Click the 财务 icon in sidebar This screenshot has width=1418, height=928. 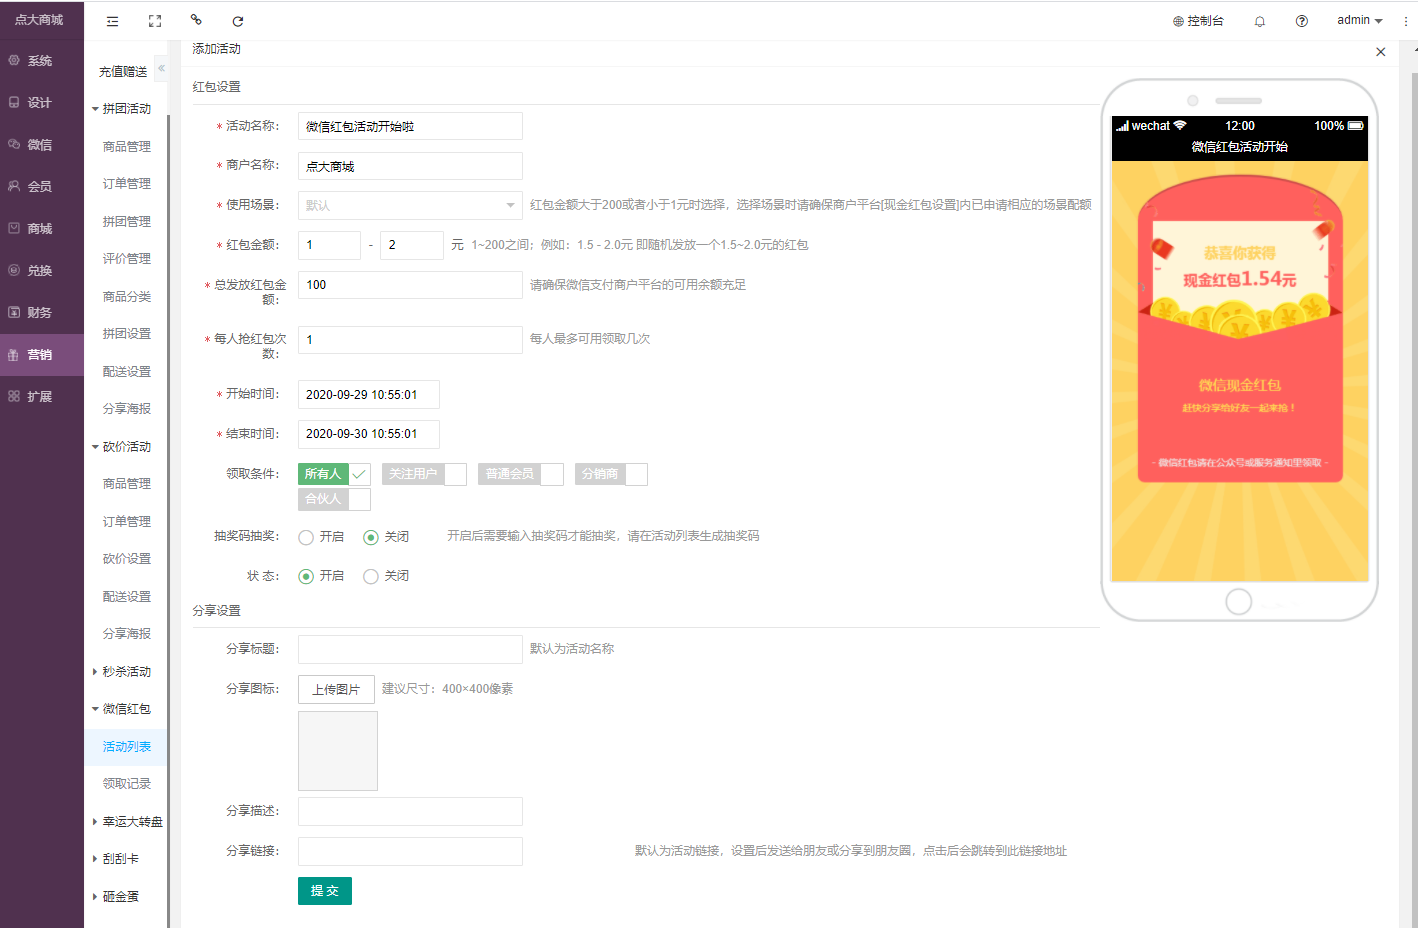pos(14,313)
